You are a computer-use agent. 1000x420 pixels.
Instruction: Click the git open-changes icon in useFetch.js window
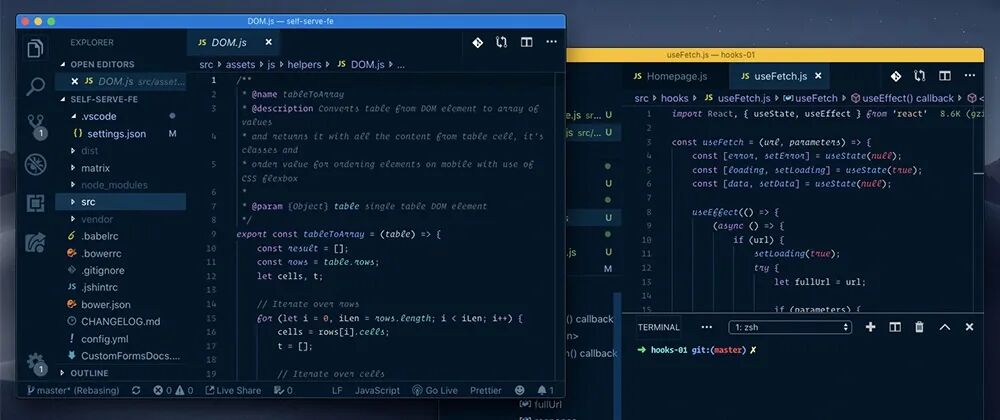click(896, 76)
